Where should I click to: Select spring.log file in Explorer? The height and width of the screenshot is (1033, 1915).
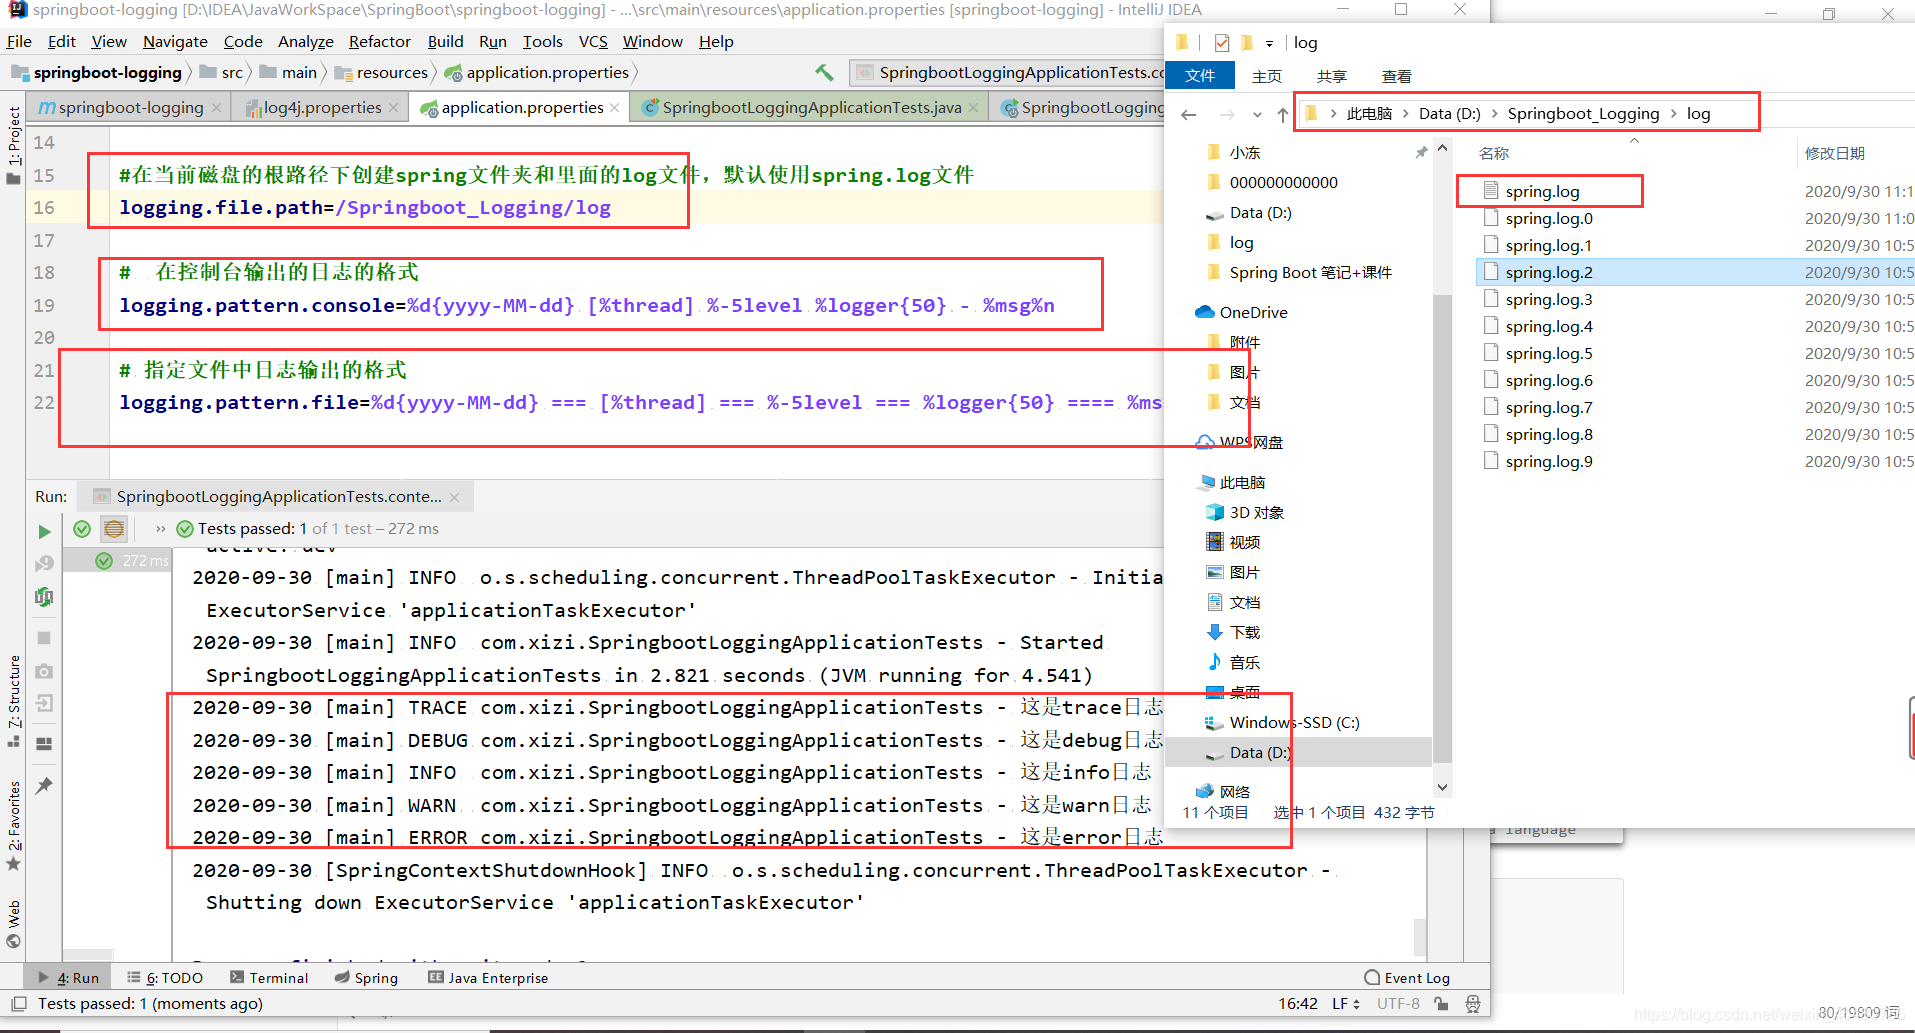pos(1542,191)
